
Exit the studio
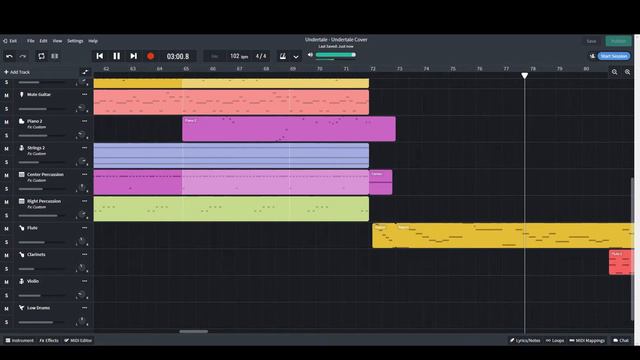(x=10, y=41)
